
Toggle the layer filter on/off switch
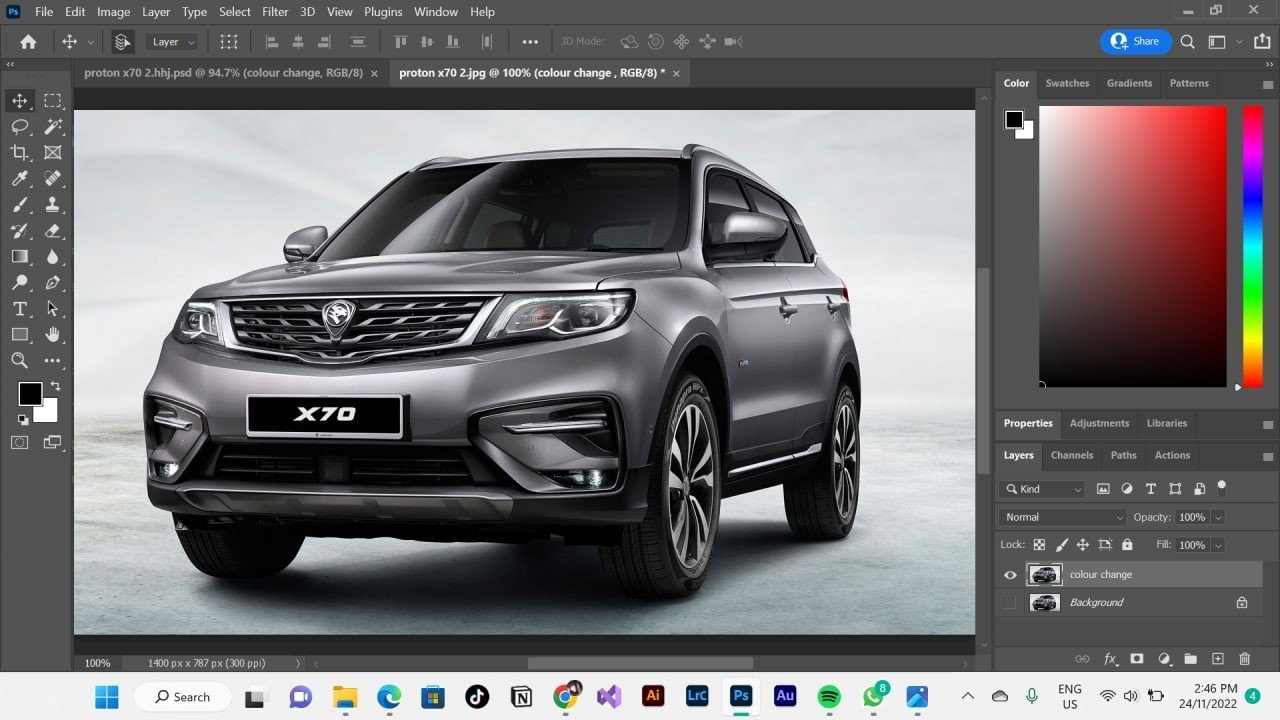1221,487
